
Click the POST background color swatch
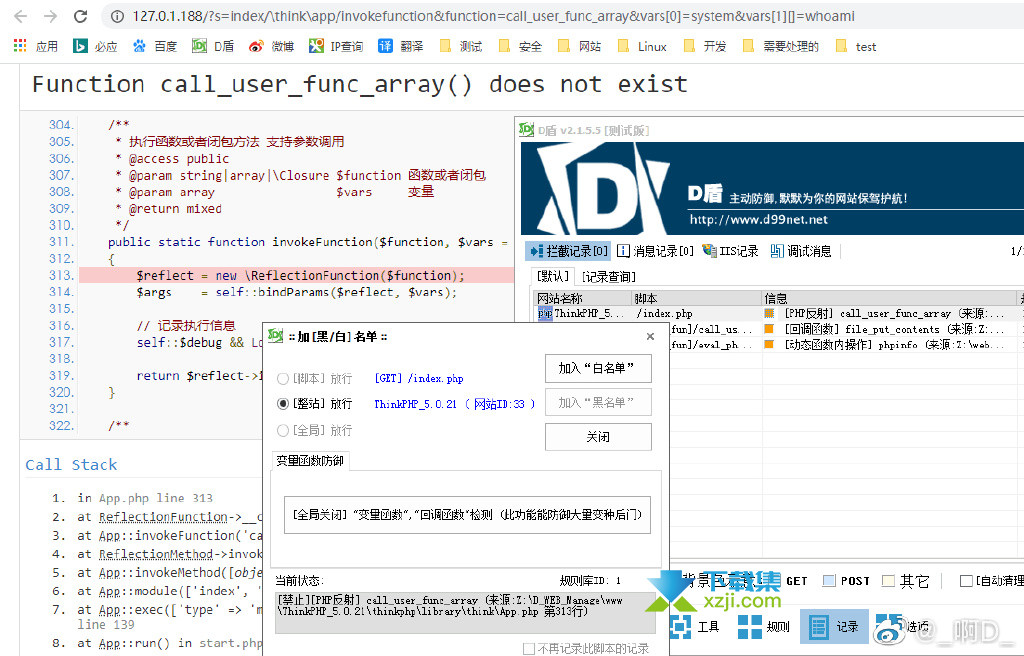(x=829, y=581)
